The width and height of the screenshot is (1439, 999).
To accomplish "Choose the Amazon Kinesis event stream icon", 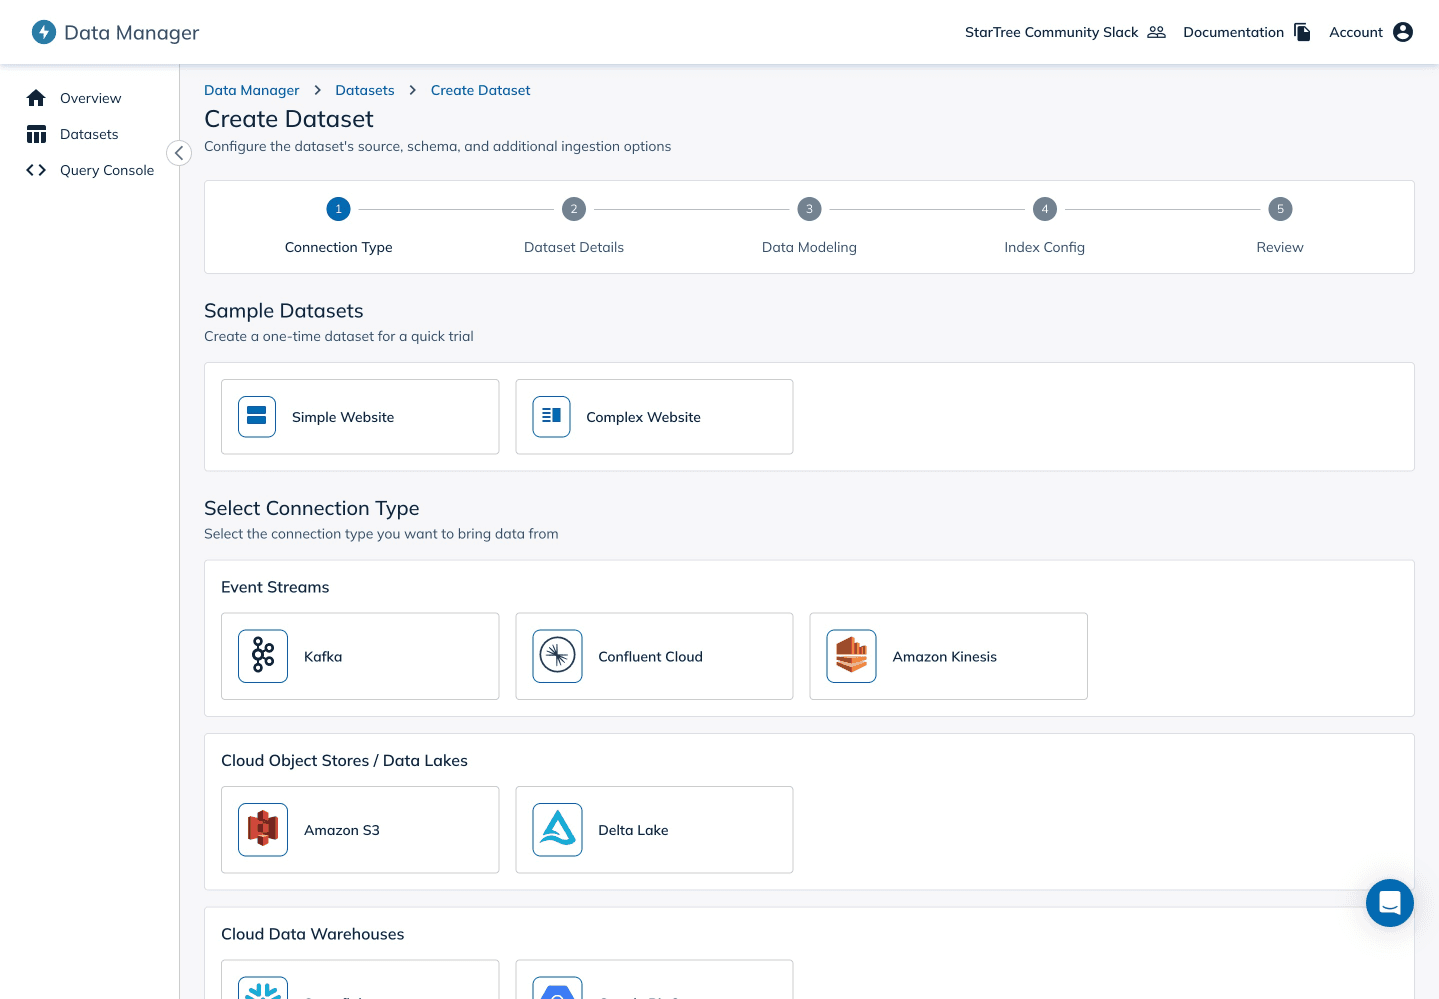I will 851,656.
